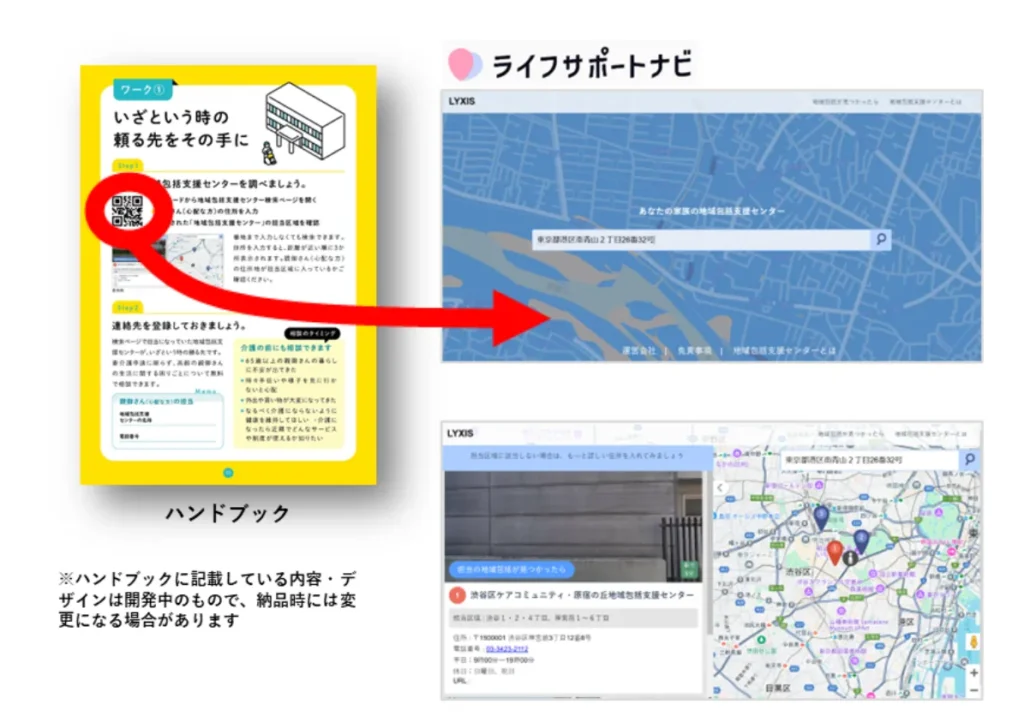Select the red map pin marker

[x=834, y=551]
